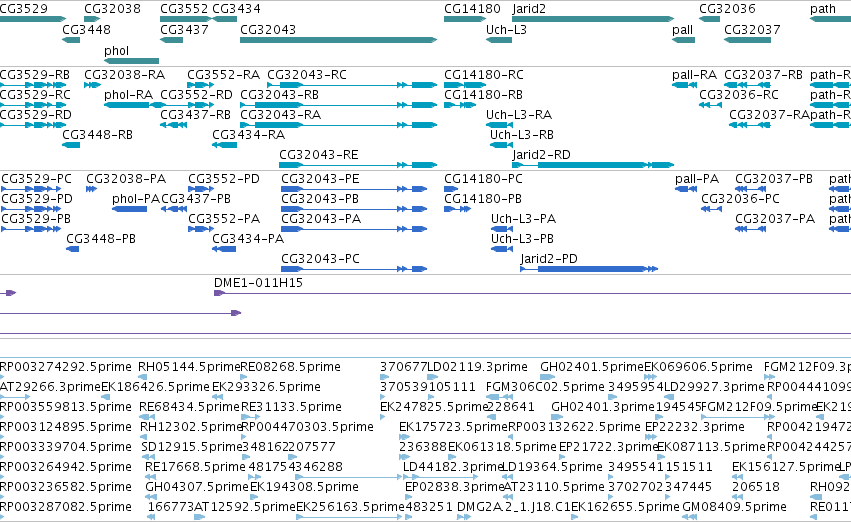Click transcript phol-RA label
Screen dimensions: 851x522
[129, 94]
